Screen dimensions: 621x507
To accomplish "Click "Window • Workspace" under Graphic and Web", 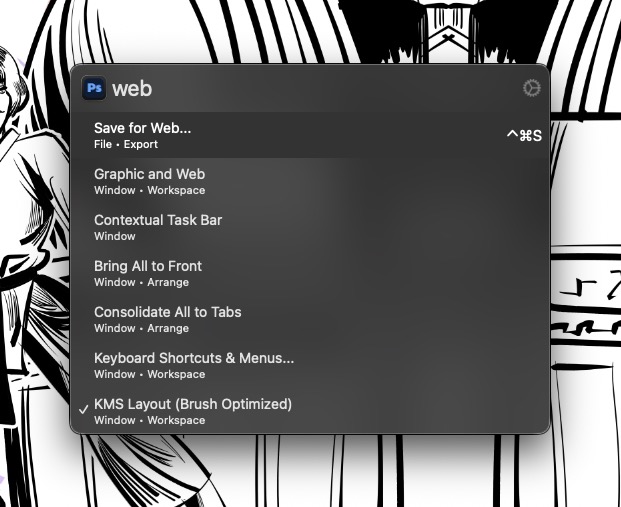I will [x=149, y=190].
